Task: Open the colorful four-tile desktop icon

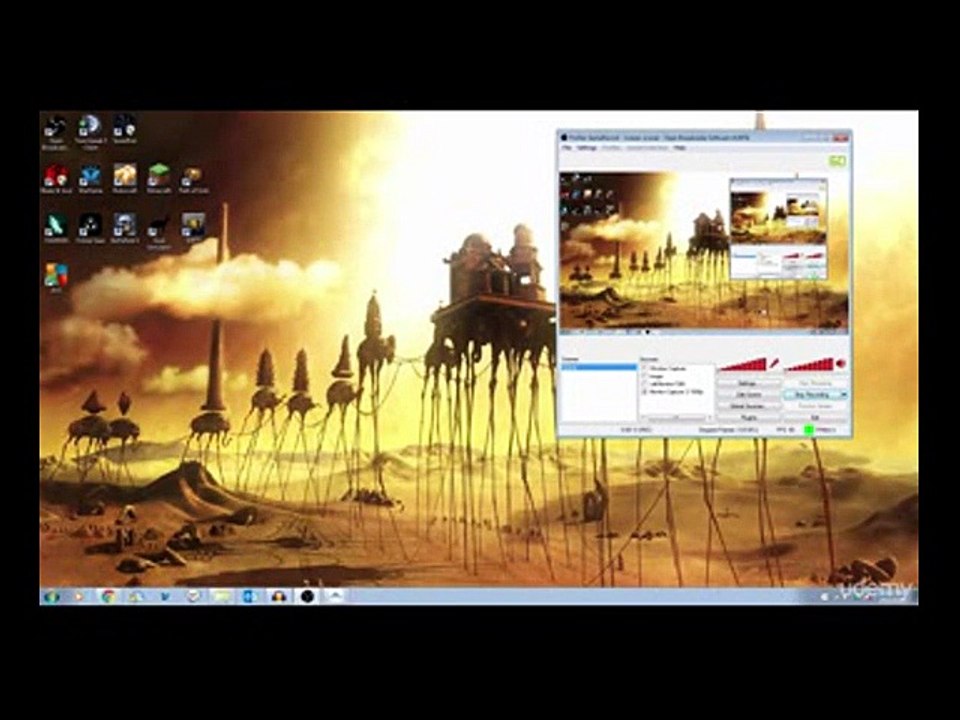Action: point(56,277)
